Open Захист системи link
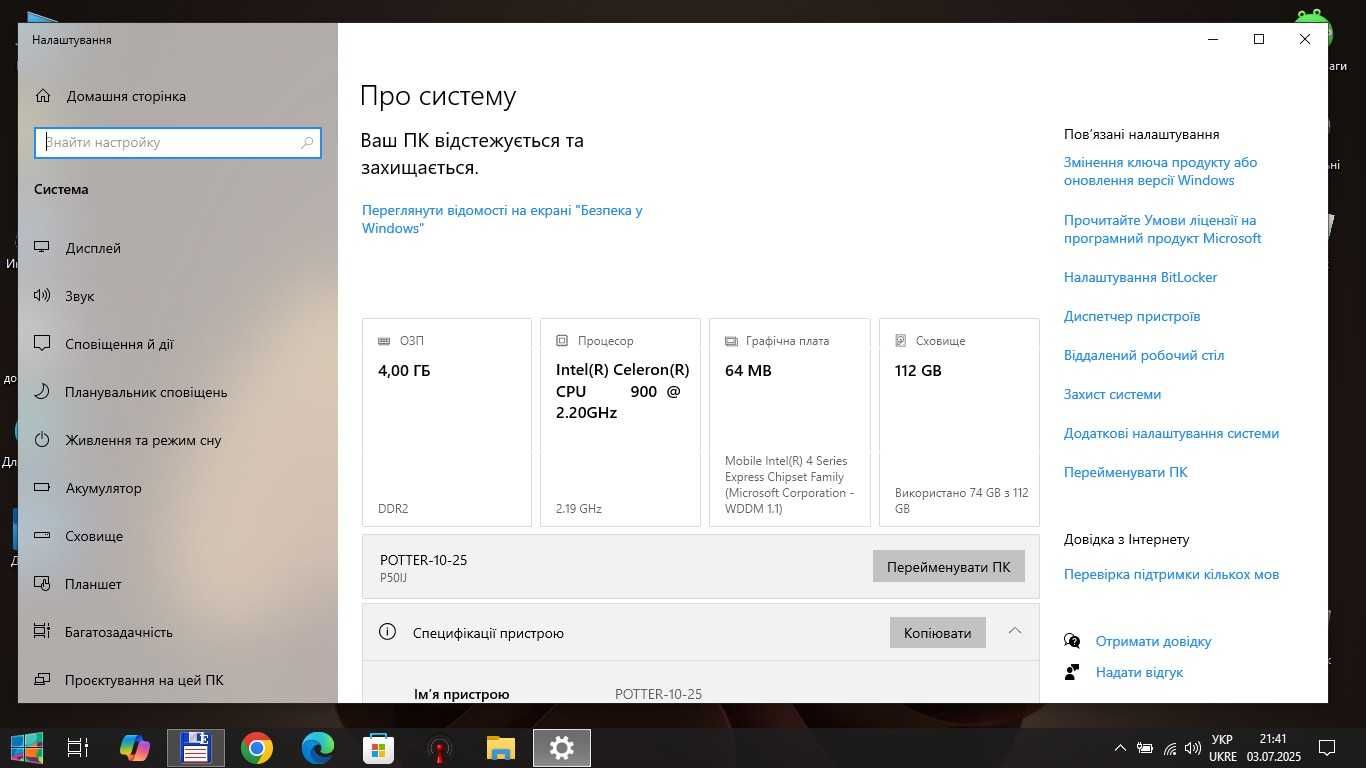Screen dimensions: 1366x768 pos(1112,394)
